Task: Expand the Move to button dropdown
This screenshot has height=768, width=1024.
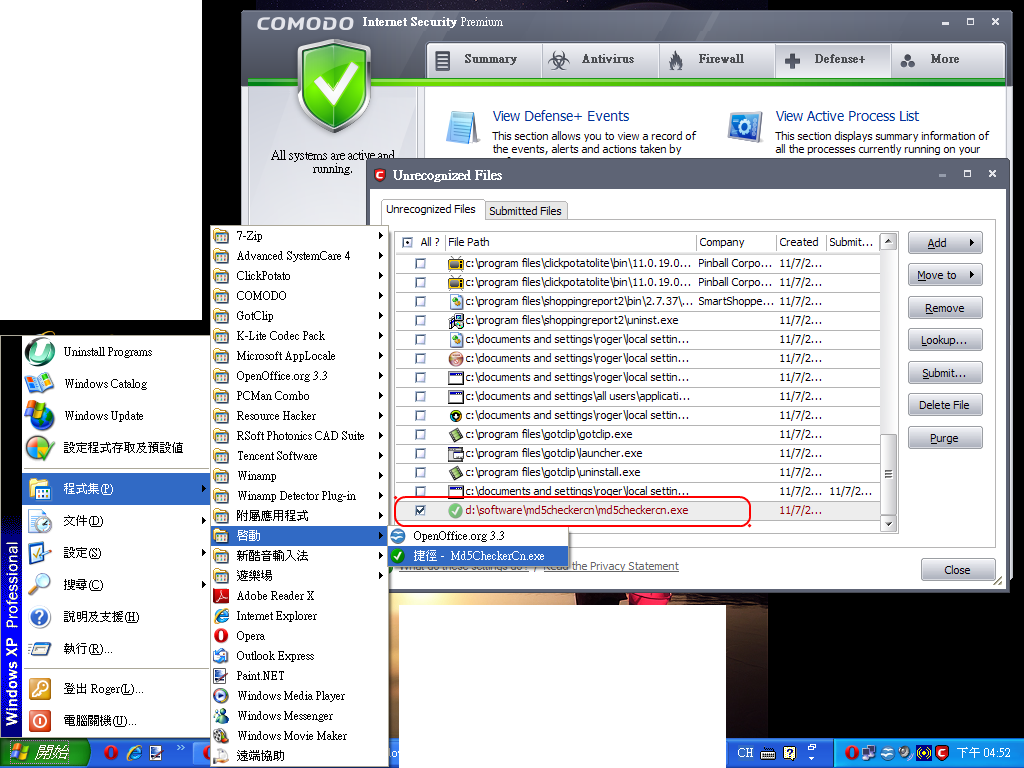Action: [972, 275]
